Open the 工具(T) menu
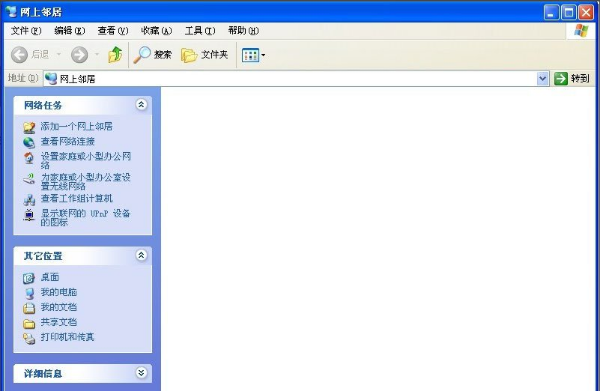Screen dimensions: 601x391 click(200, 31)
